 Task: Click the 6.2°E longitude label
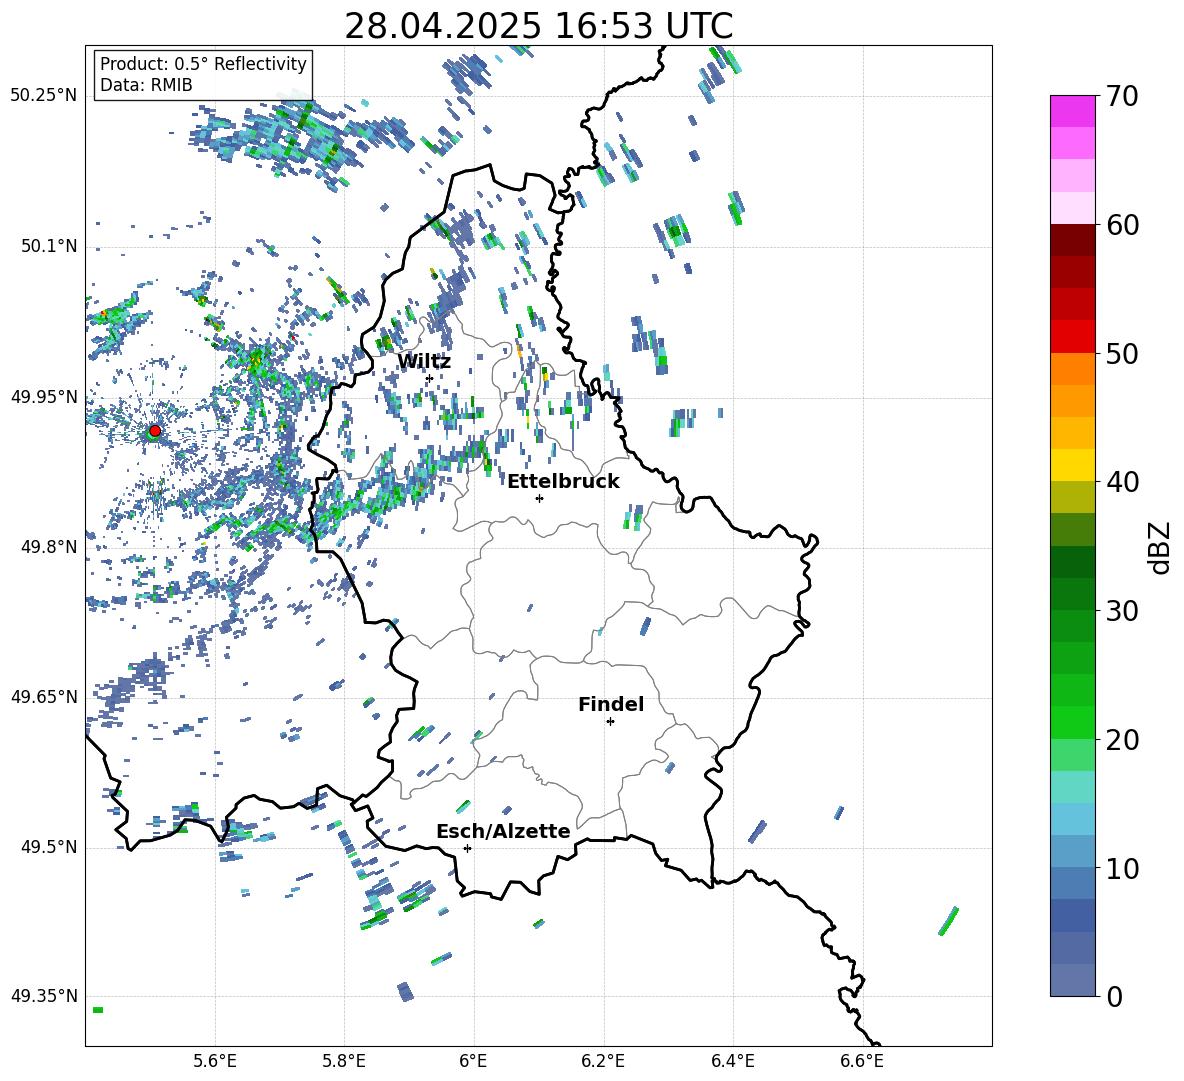[x=603, y=1061]
